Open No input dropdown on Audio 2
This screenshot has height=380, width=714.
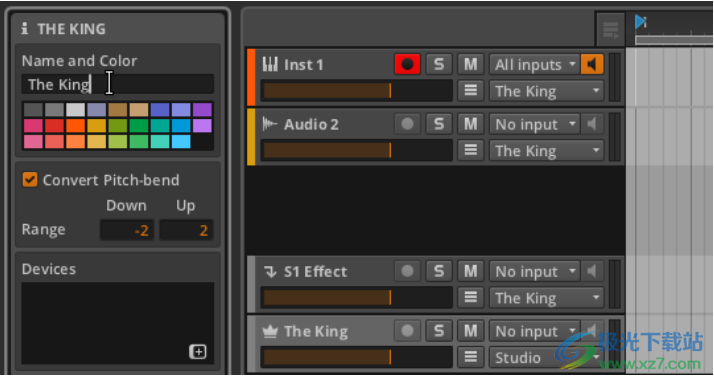[x=535, y=124]
